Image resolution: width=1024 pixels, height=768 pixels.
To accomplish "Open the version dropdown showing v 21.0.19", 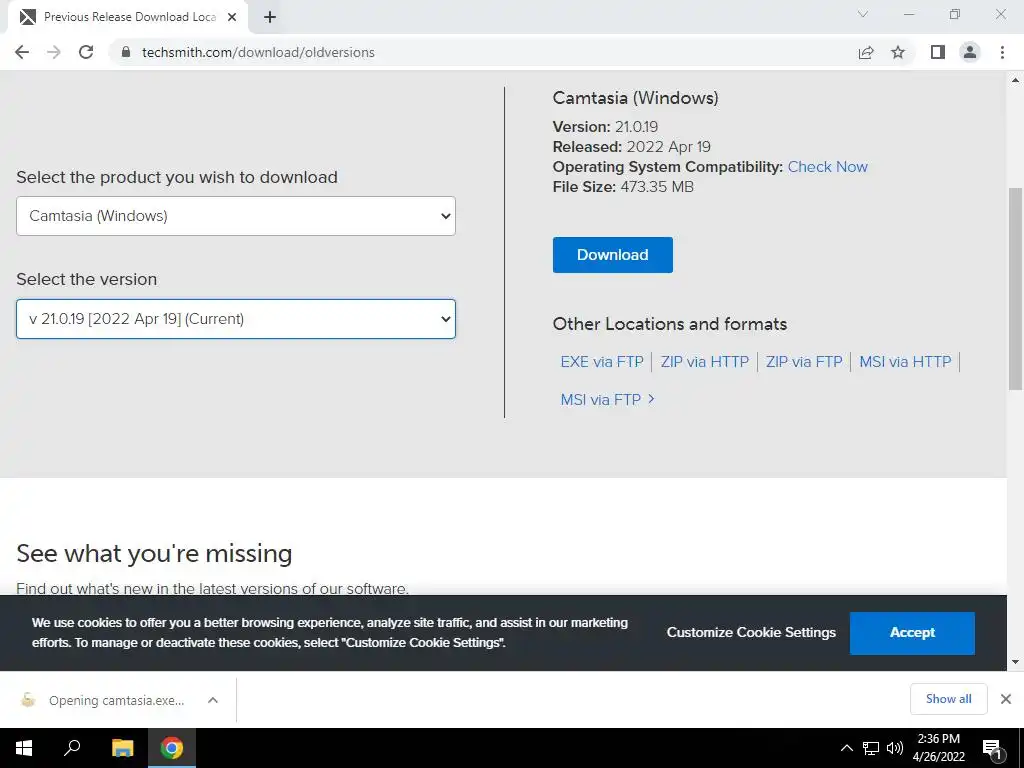I will [236, 319].
